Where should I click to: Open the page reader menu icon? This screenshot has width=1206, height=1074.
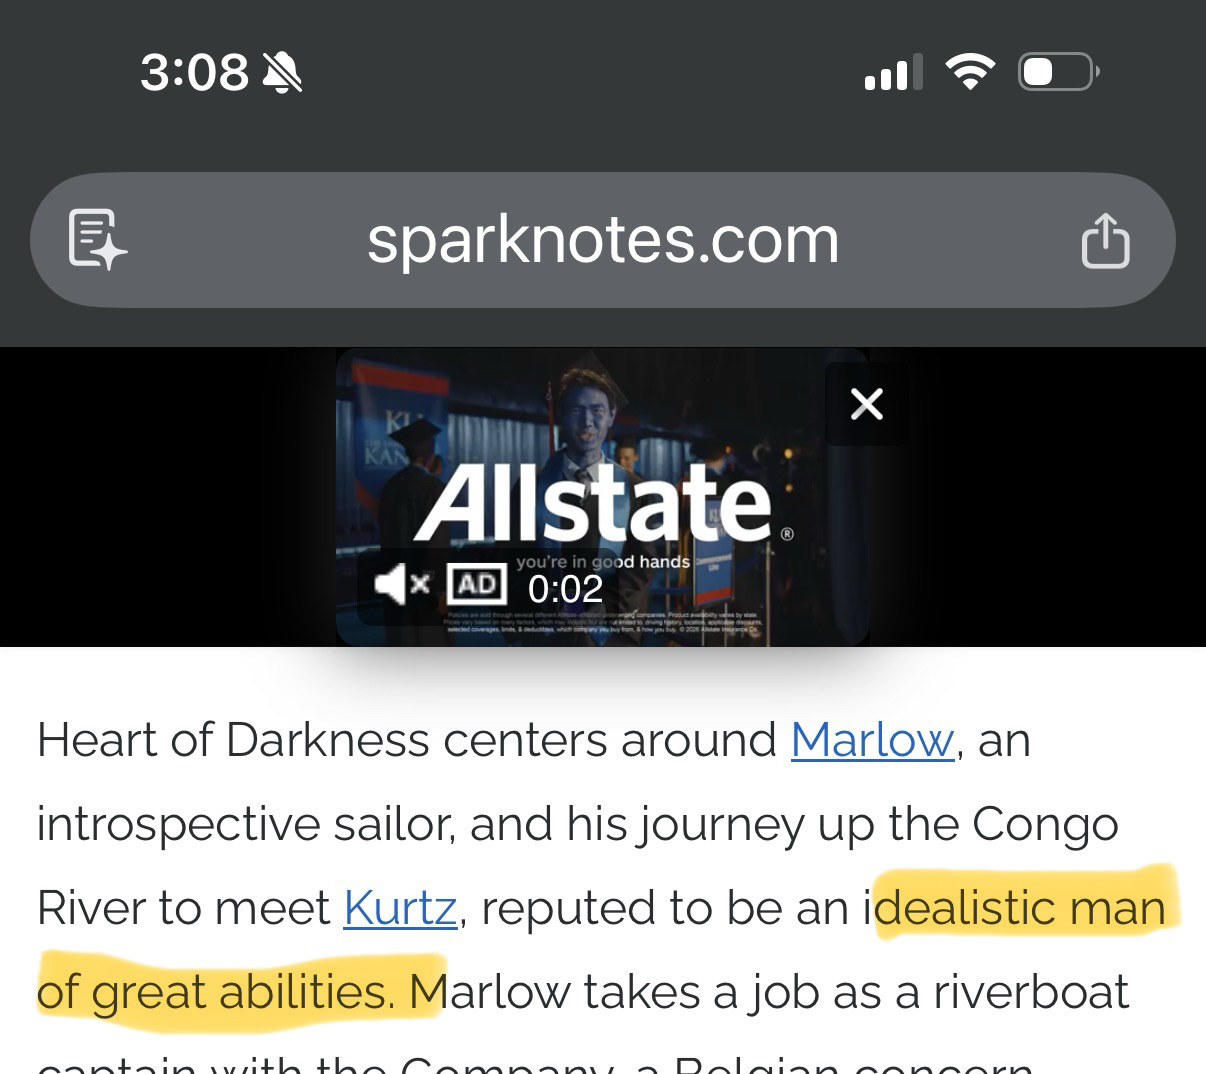coord(96,240)
